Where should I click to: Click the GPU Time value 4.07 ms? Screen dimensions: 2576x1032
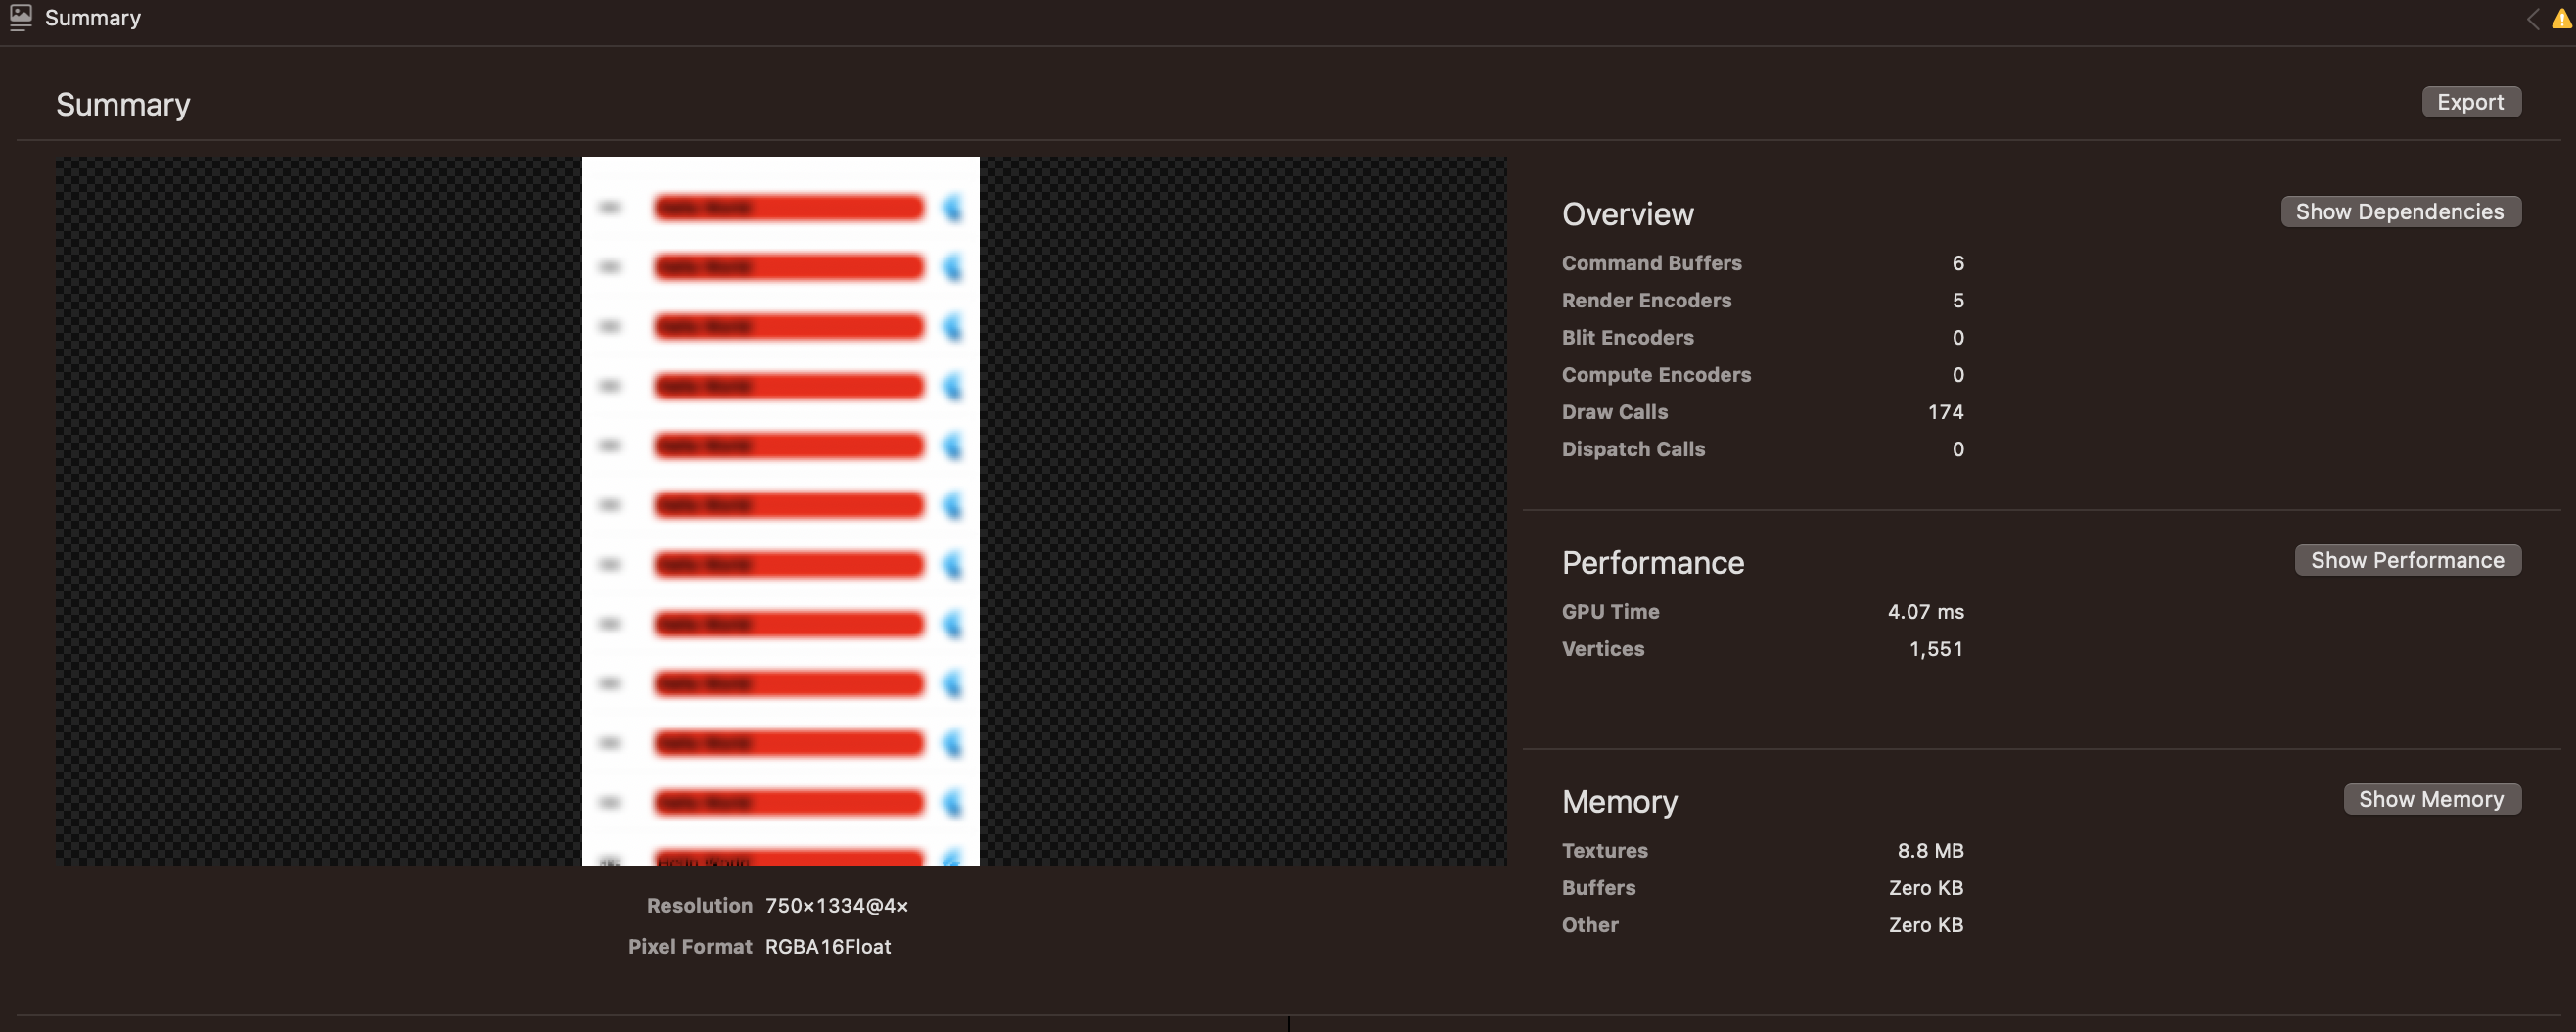click(1926, 611)
